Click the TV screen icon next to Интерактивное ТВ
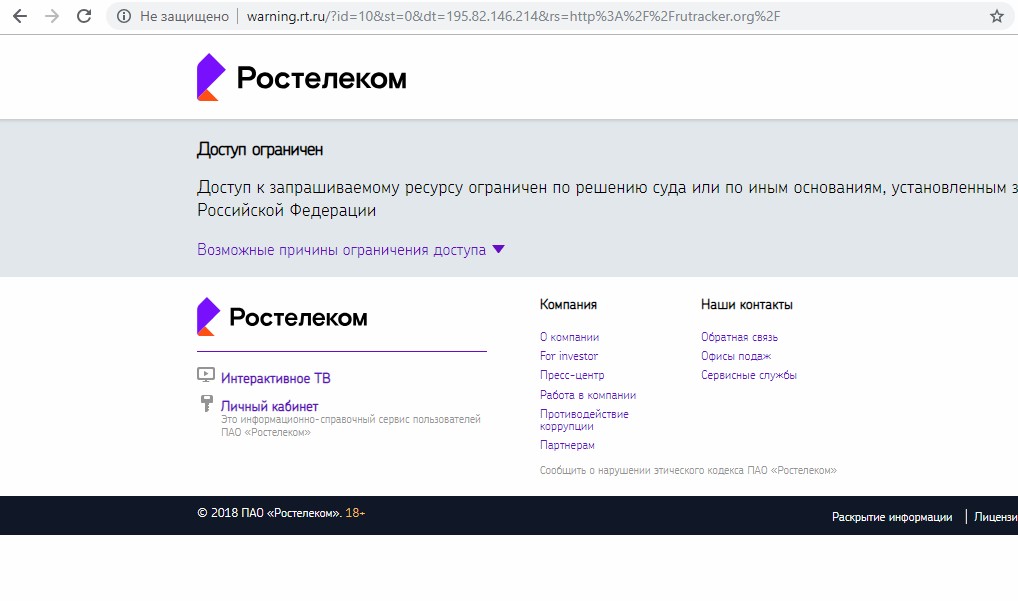This screenshot has width=1018, height=601. coord(206,374)
